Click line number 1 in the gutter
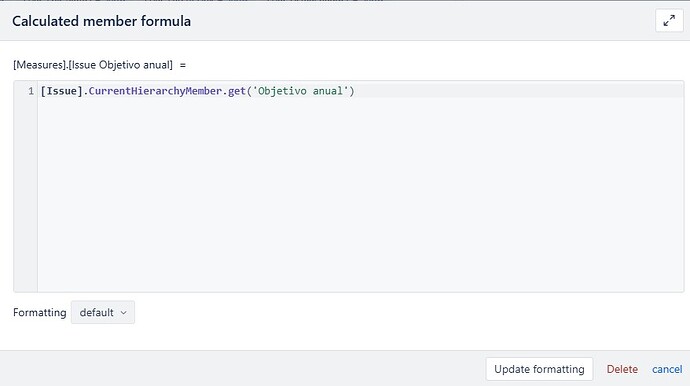Screen dimensions: 690x386 (x=31, y=91)
